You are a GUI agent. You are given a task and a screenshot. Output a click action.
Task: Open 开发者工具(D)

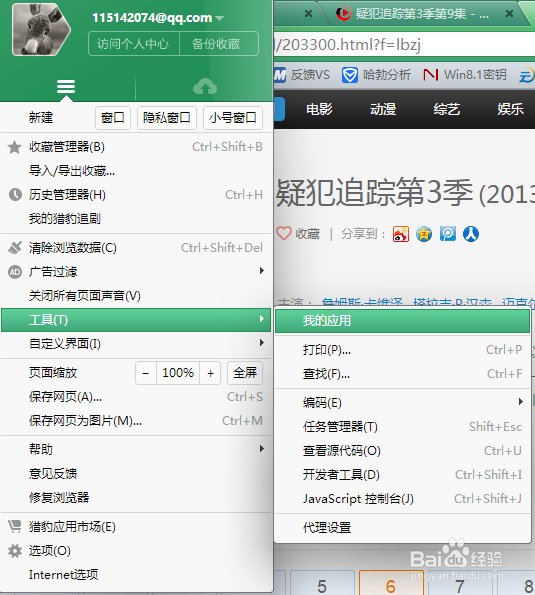coord(402,474)
